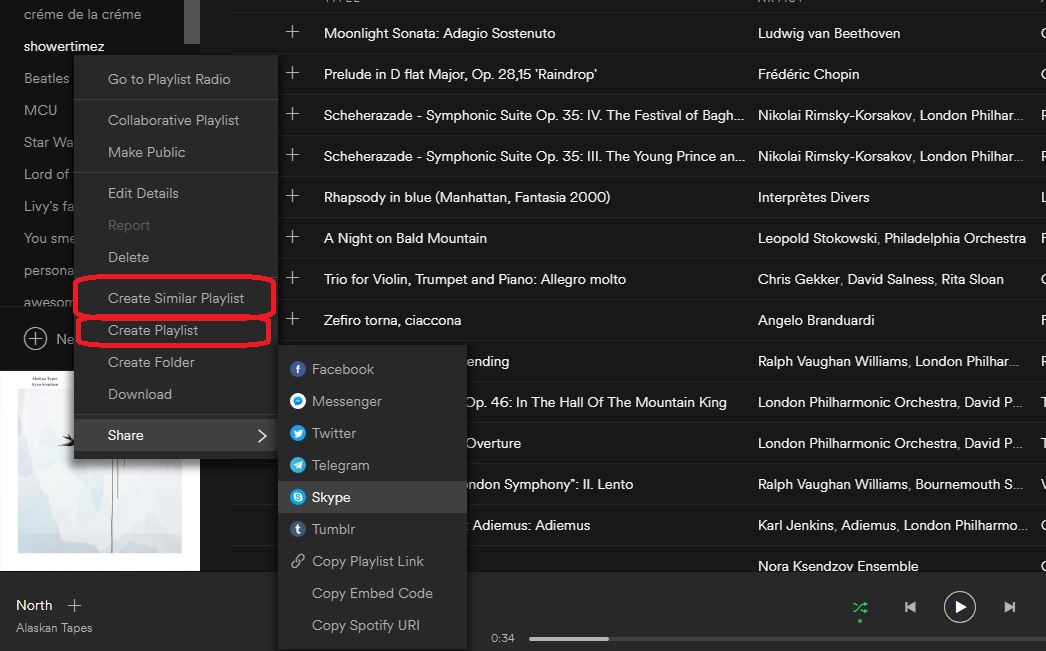
Task: Save North track with plus icon
Action: click(74, 605)
